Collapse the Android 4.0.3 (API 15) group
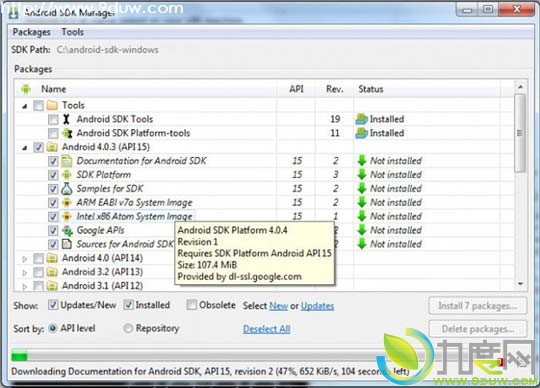The image size is (540, 388). [24, 148]
